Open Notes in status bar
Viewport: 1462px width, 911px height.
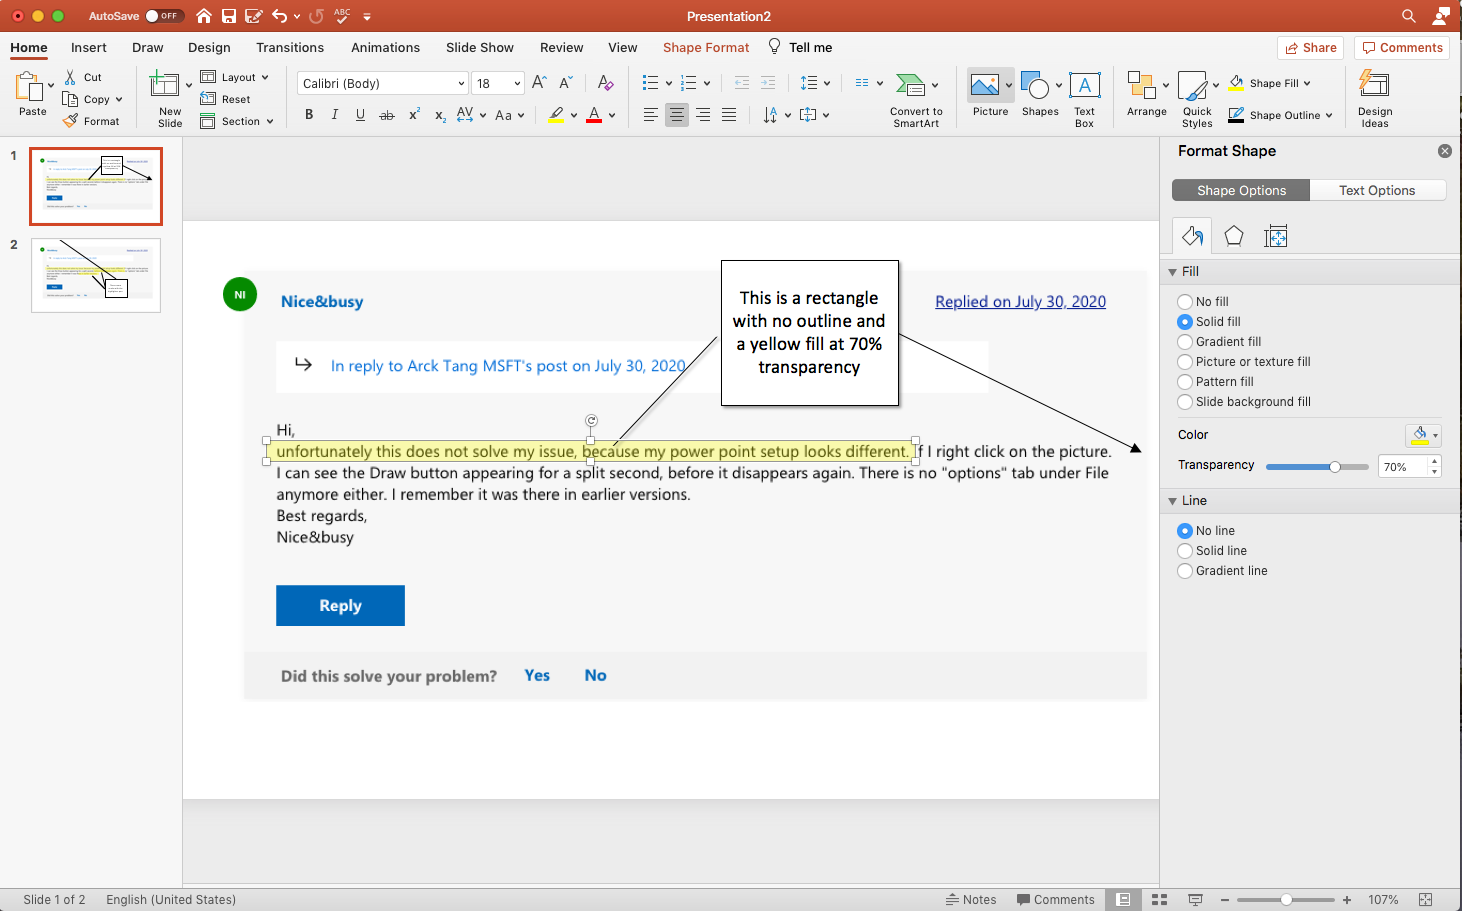(x=971, y=900)
